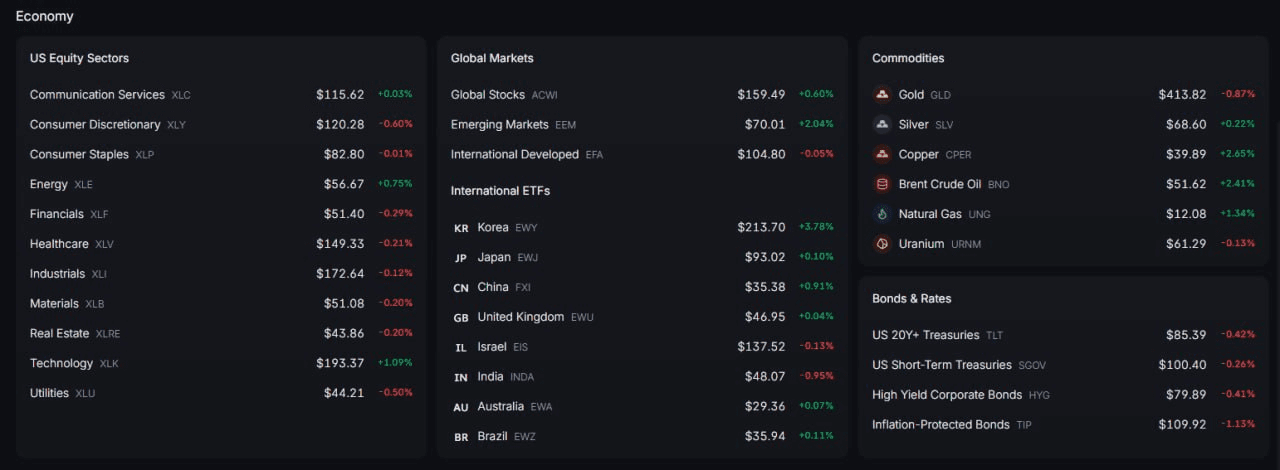The image size is (1280, 470).
Task: Open the Technology XLK sector row
Action: (x=221, y=363)
